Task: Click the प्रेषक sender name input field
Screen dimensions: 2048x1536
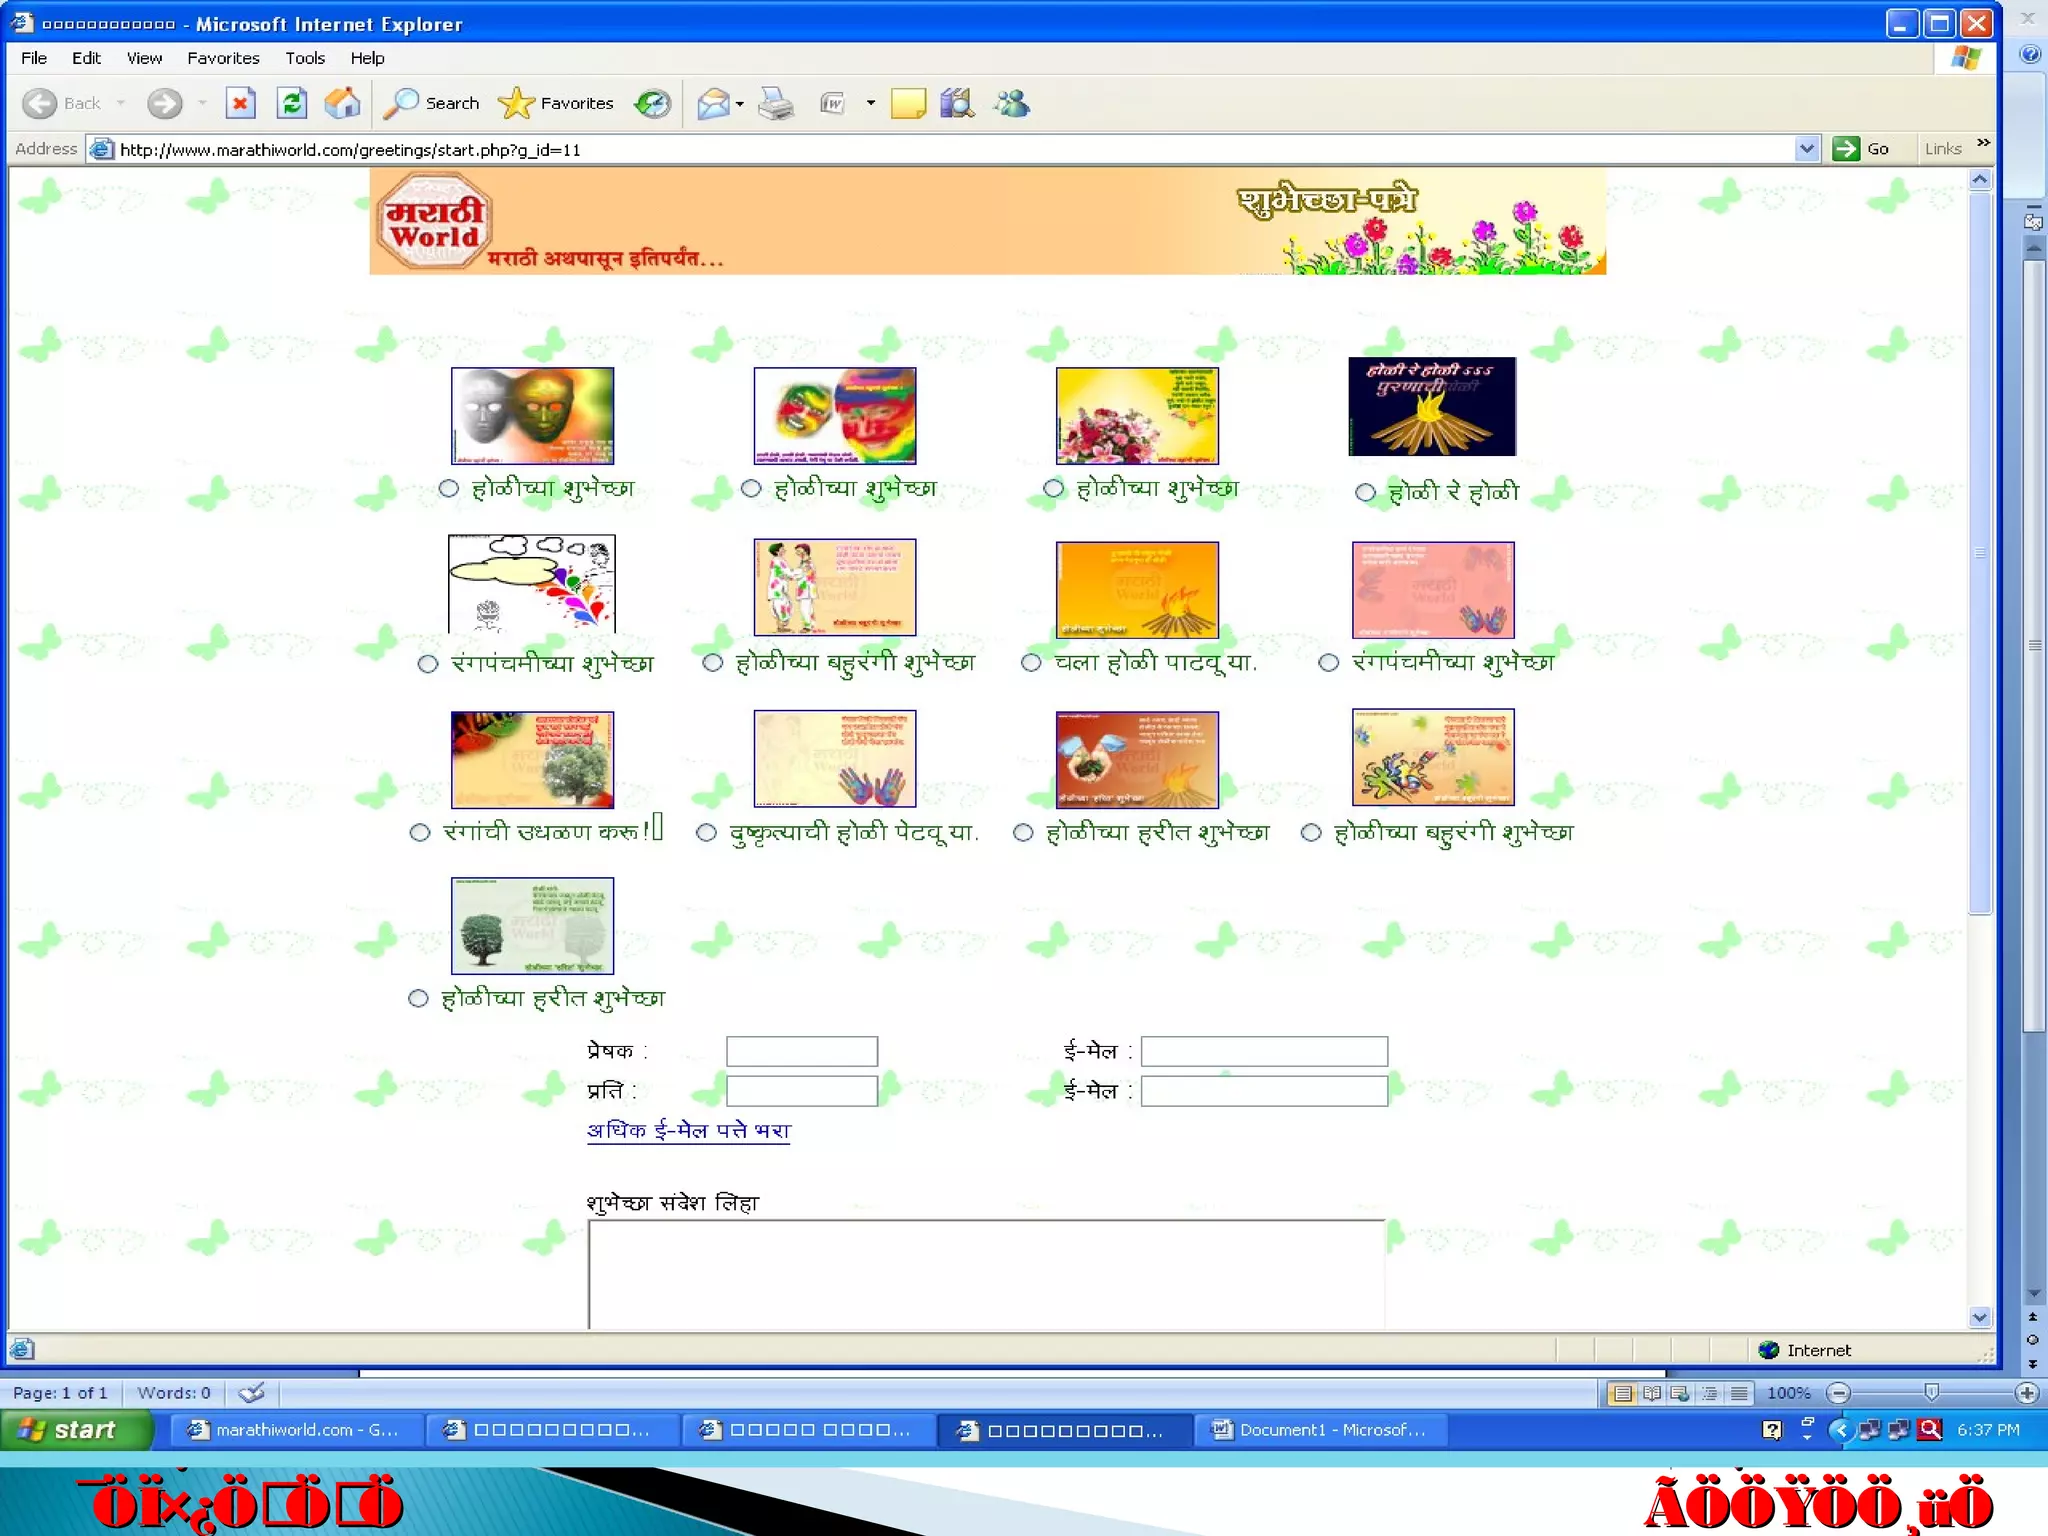Action: (x=801, y=1051)
